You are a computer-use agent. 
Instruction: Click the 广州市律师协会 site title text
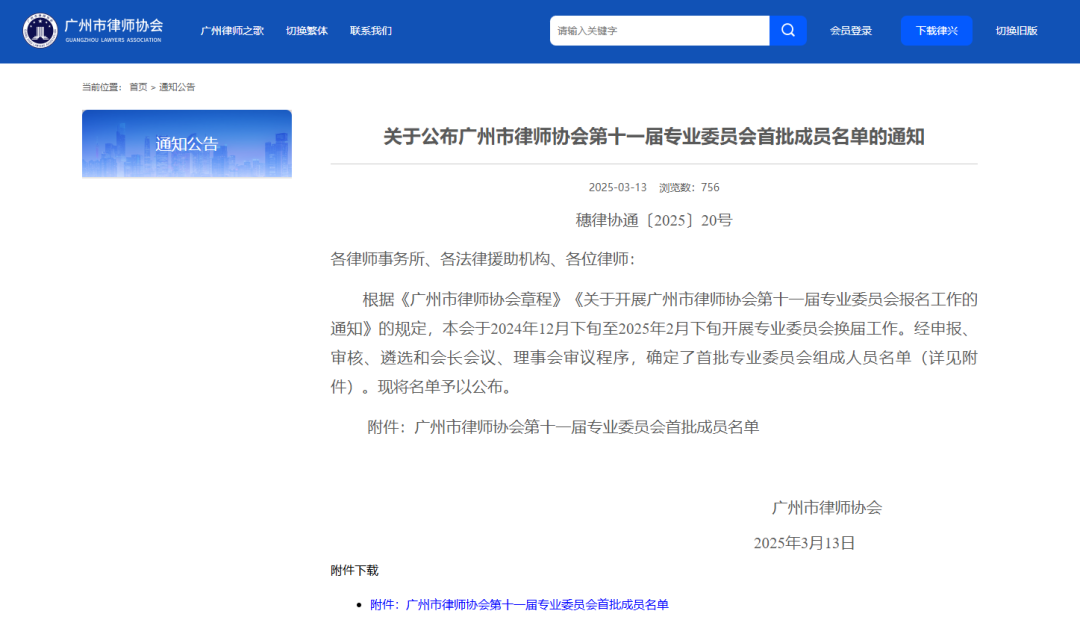pyautogui.click(x=114, y=25)
